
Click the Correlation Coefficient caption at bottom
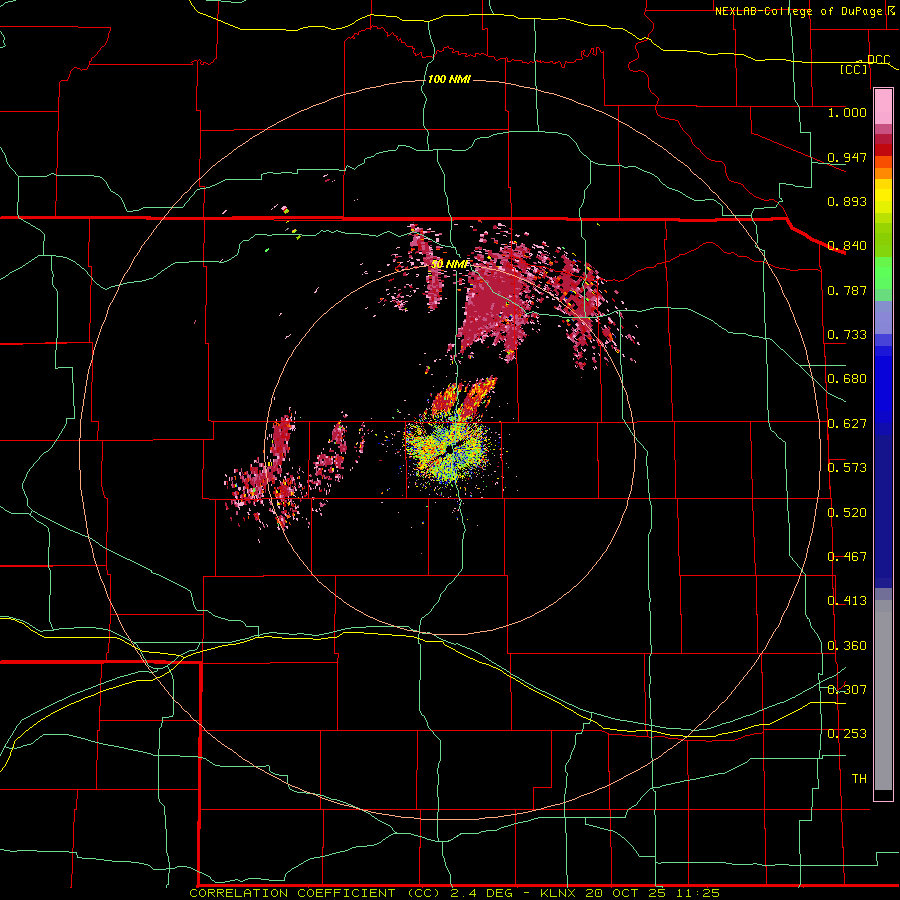(455, 893)
